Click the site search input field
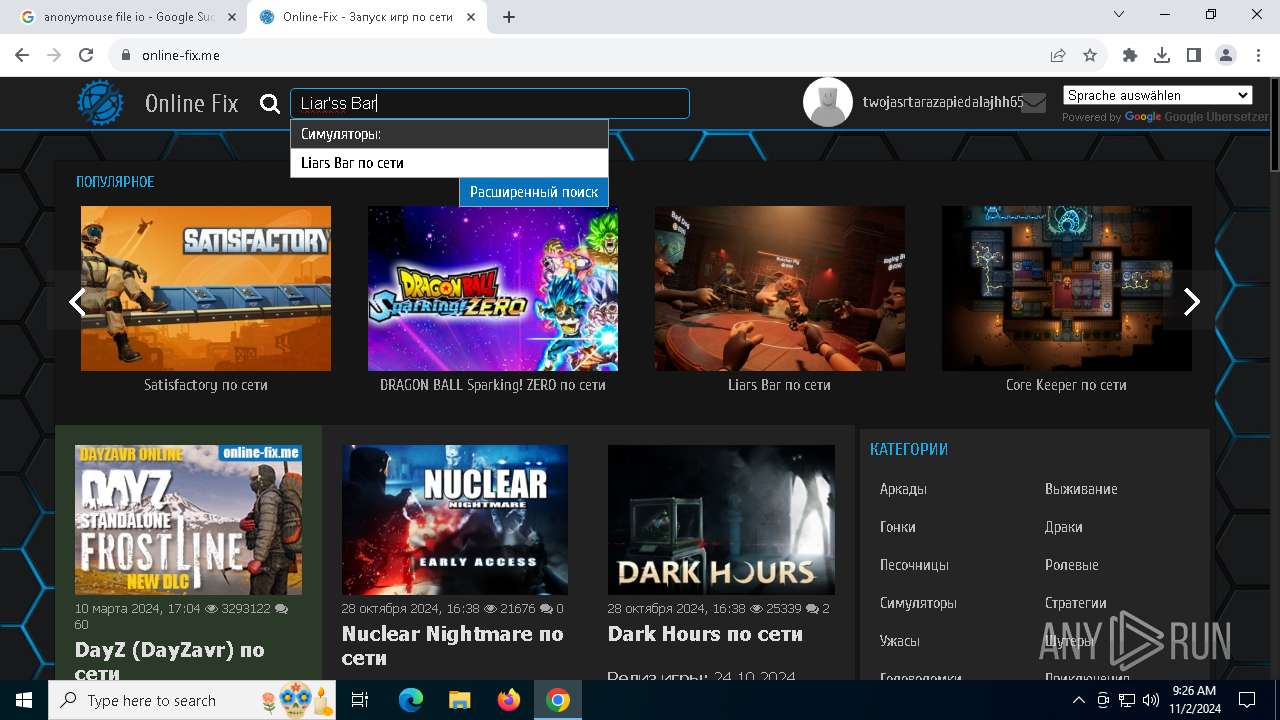This screenshot has height=720, width=1280. click(x=490, y=103)
